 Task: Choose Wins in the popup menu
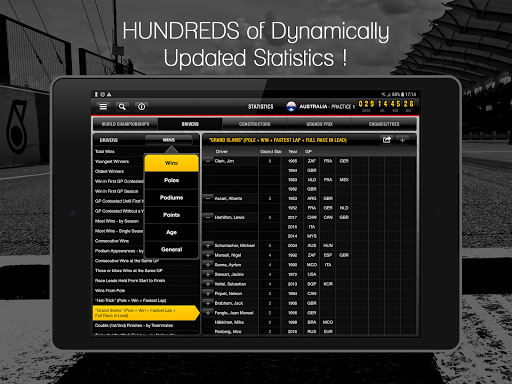coord(171,163)
